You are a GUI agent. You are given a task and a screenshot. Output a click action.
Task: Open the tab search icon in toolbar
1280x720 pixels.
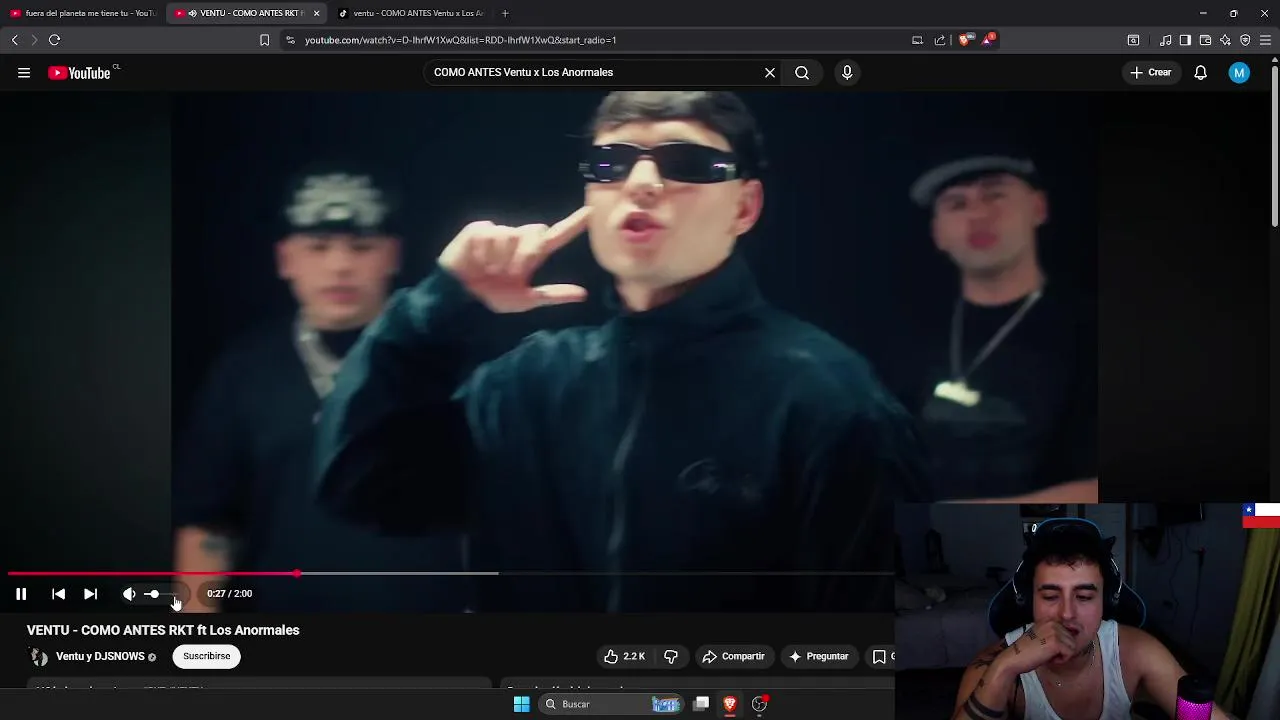pyautogui.click(x=1133, y=40)
